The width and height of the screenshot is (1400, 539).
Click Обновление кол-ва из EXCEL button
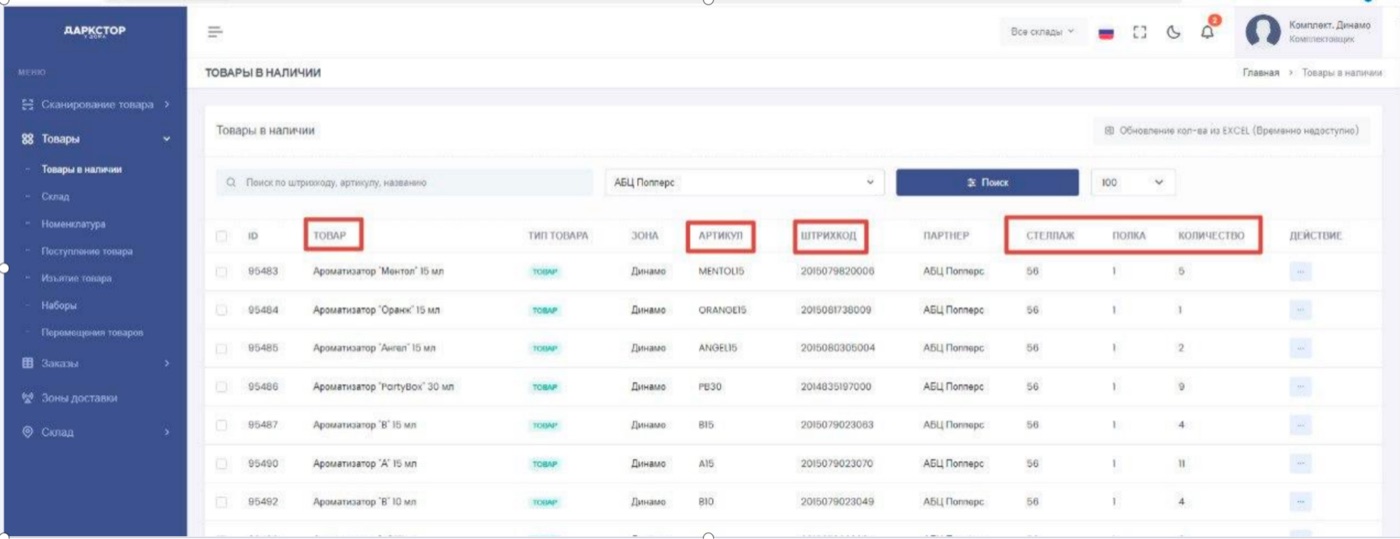point(1231,131)
